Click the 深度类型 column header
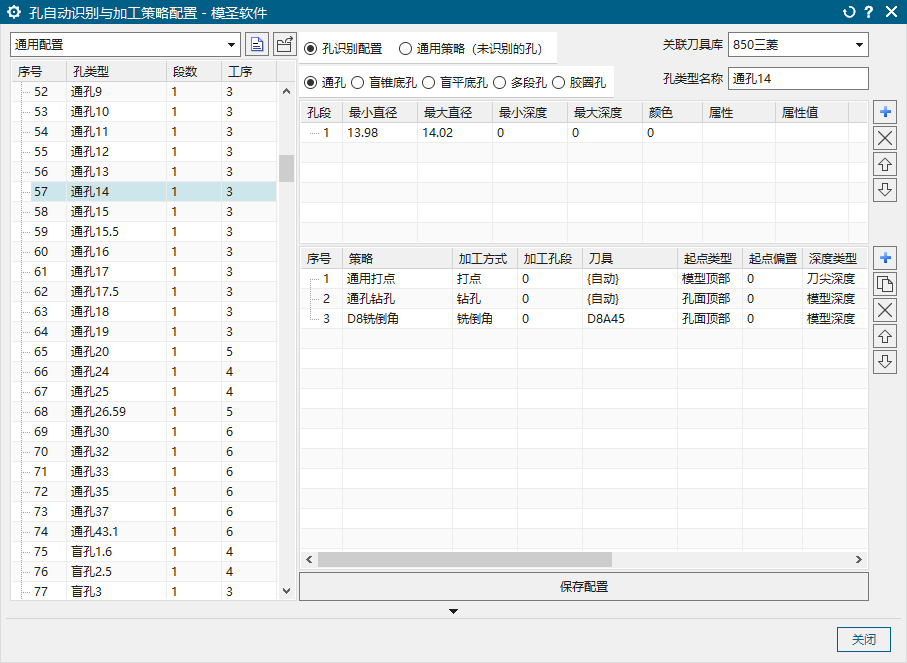This screenshot has height=663, width=907. (x=834, y=259)
